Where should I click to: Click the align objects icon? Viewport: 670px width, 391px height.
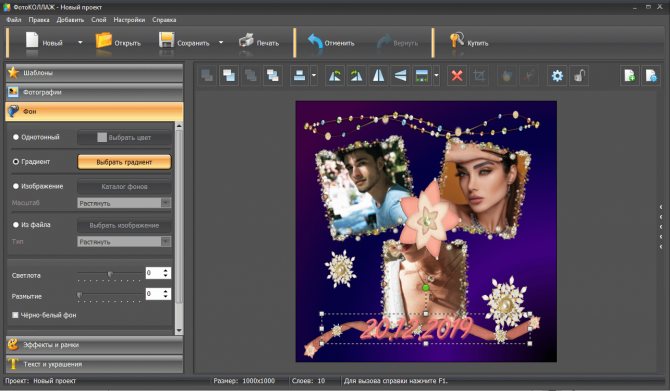pyautogui.click(x=299, y=76)
